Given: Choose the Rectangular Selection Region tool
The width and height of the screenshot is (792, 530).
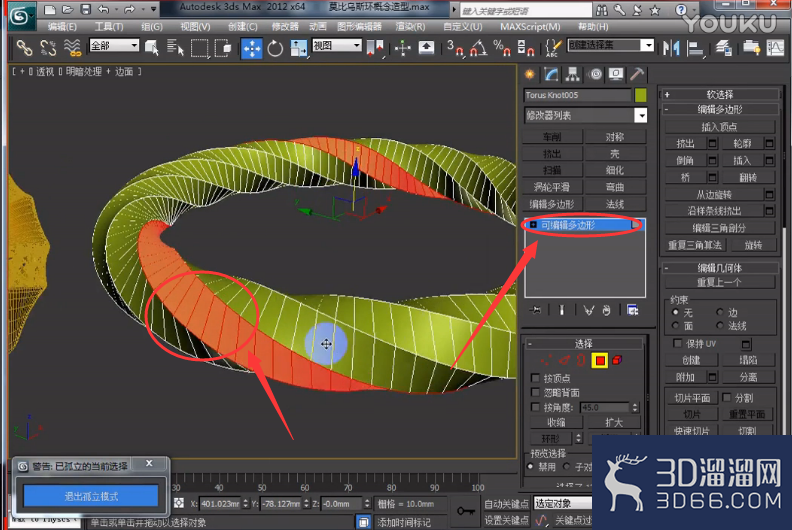Looking at the screenshot, I should point(200,48).
